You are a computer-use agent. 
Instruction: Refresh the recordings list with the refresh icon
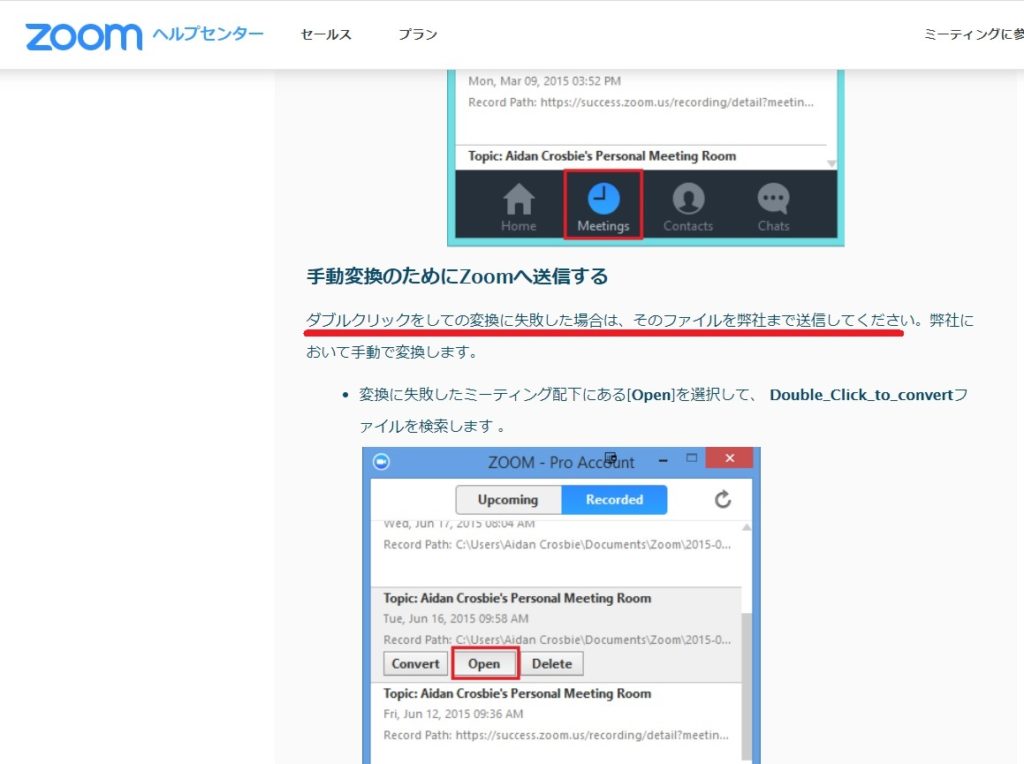(x=722, y=499)
